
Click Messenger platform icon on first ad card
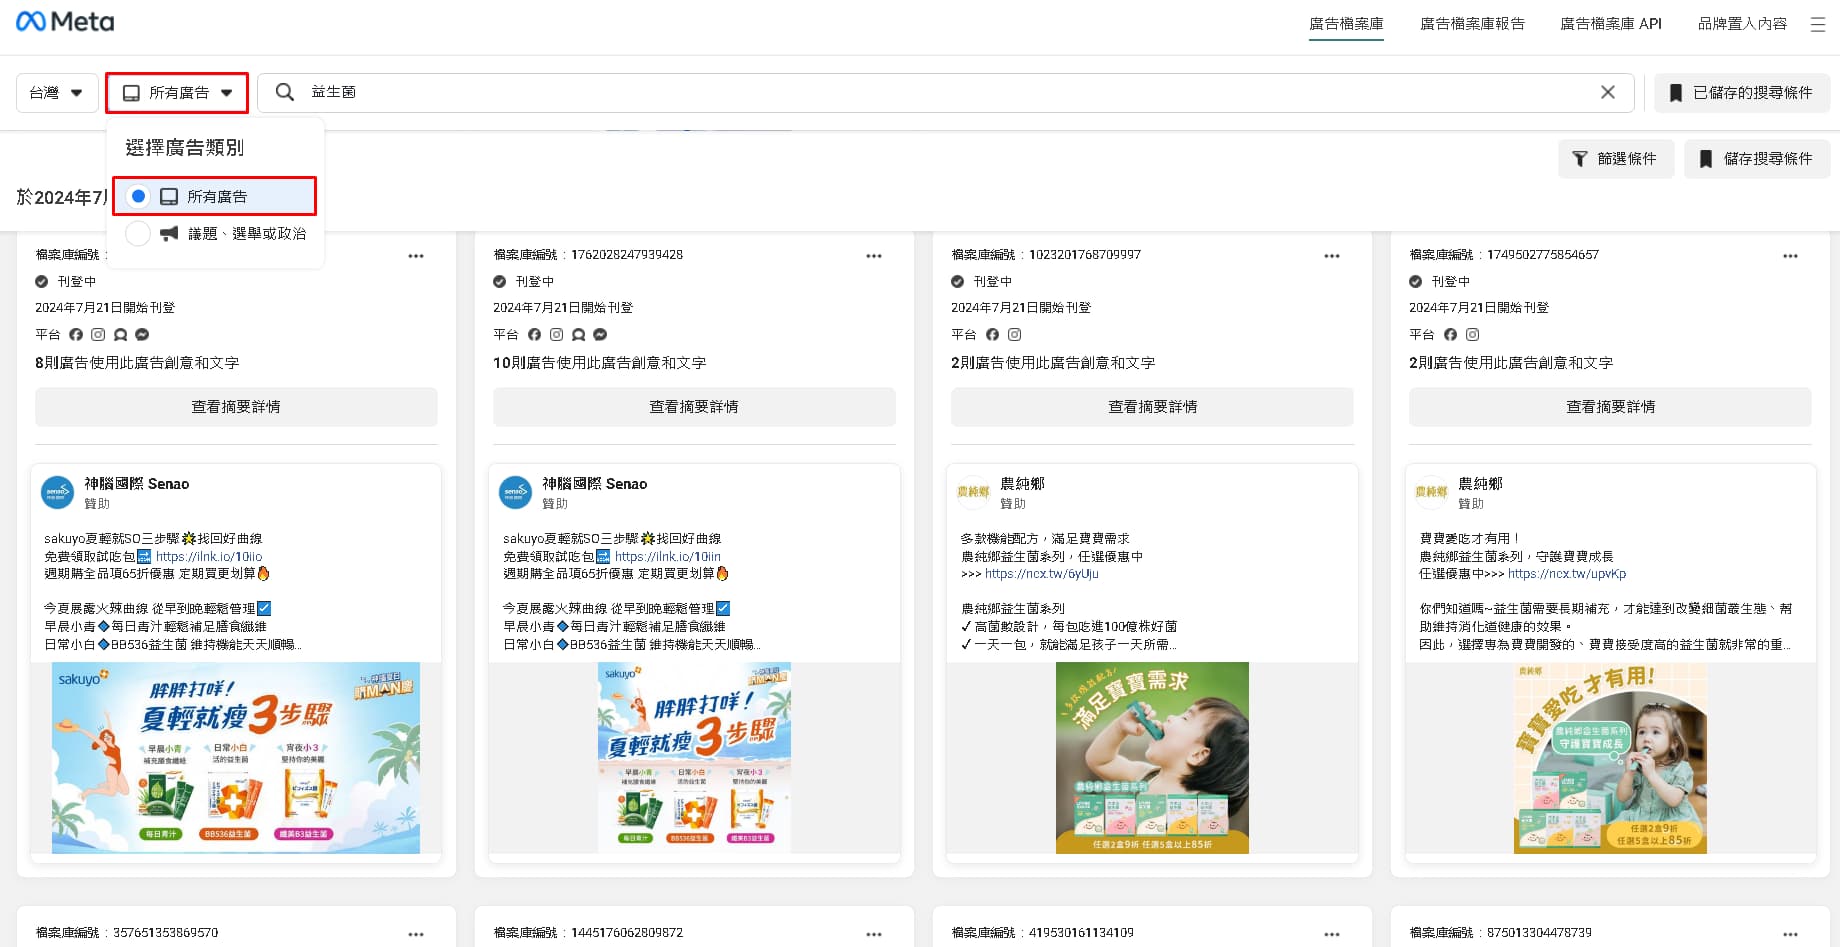point(142,335)
